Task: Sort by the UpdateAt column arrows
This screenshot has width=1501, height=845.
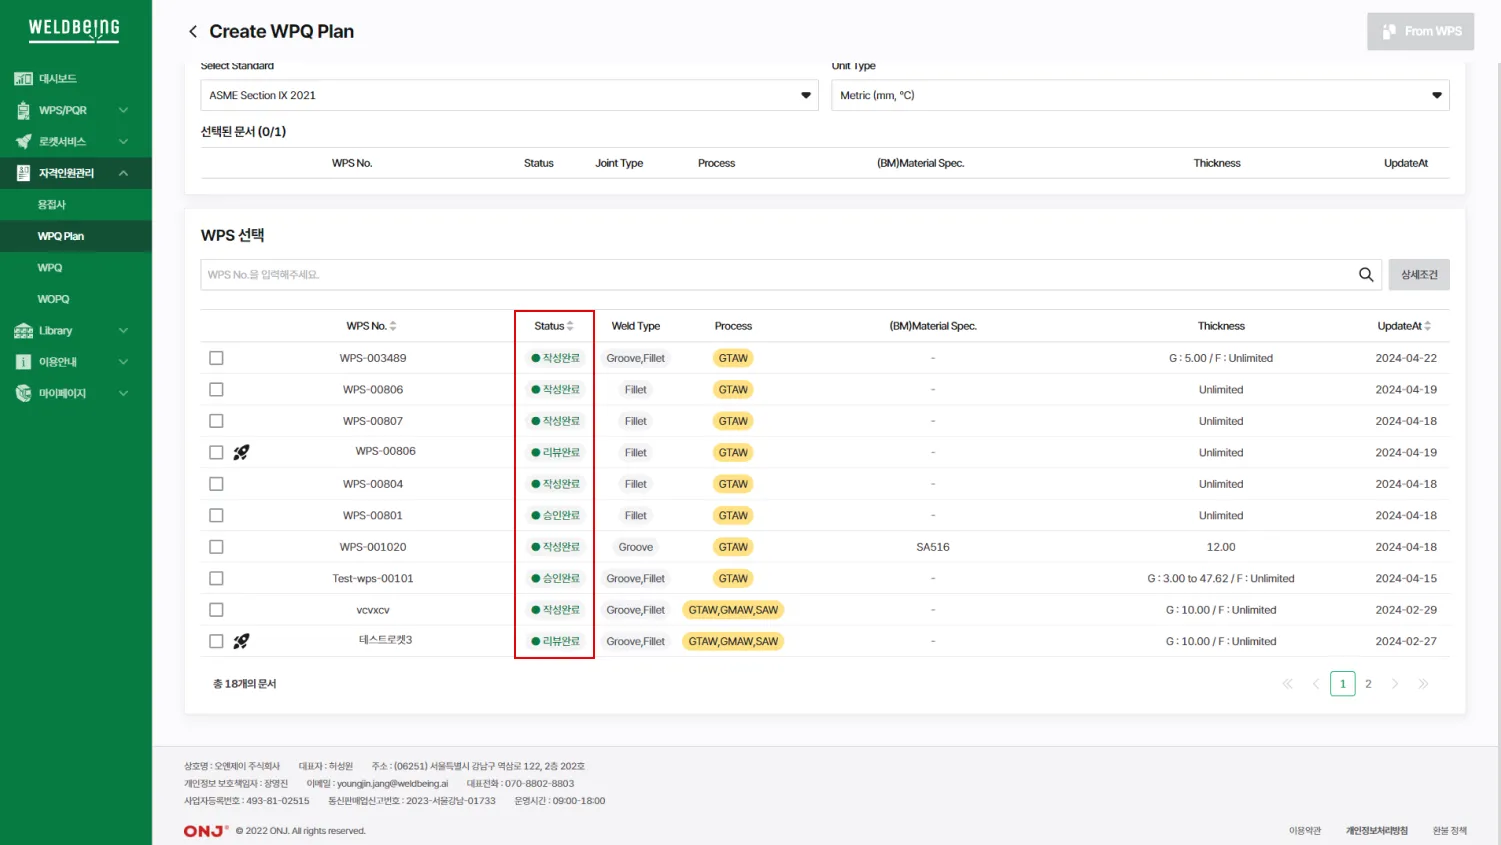Action: [1427, 326]
